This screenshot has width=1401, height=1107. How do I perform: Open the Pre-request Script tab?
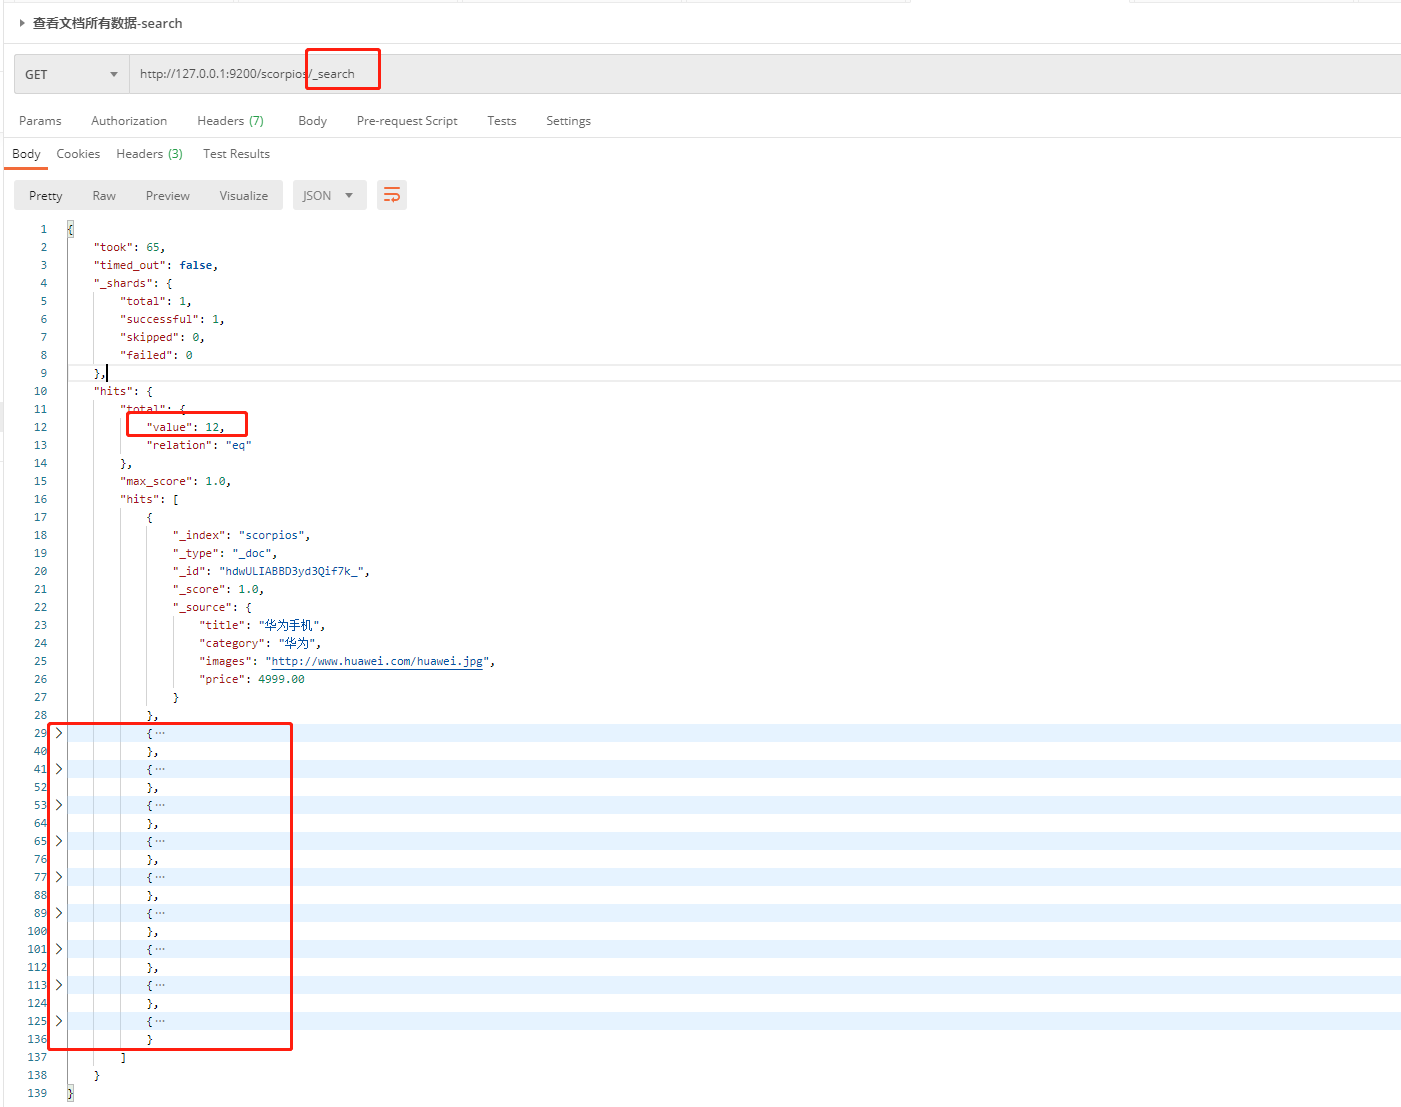pyautogui.click(x=407, y=121)
